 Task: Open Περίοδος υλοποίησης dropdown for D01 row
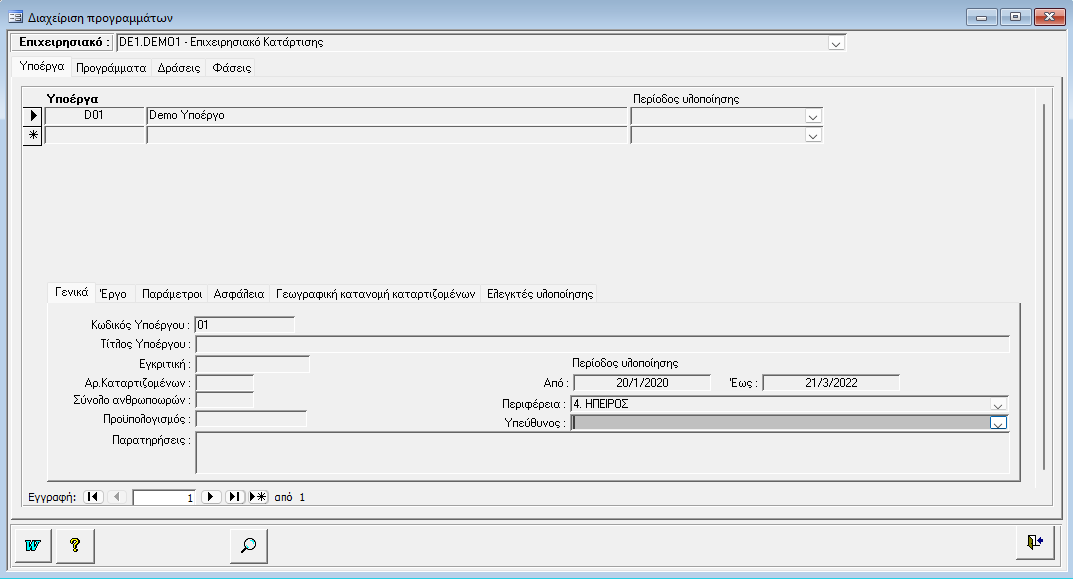812,116
